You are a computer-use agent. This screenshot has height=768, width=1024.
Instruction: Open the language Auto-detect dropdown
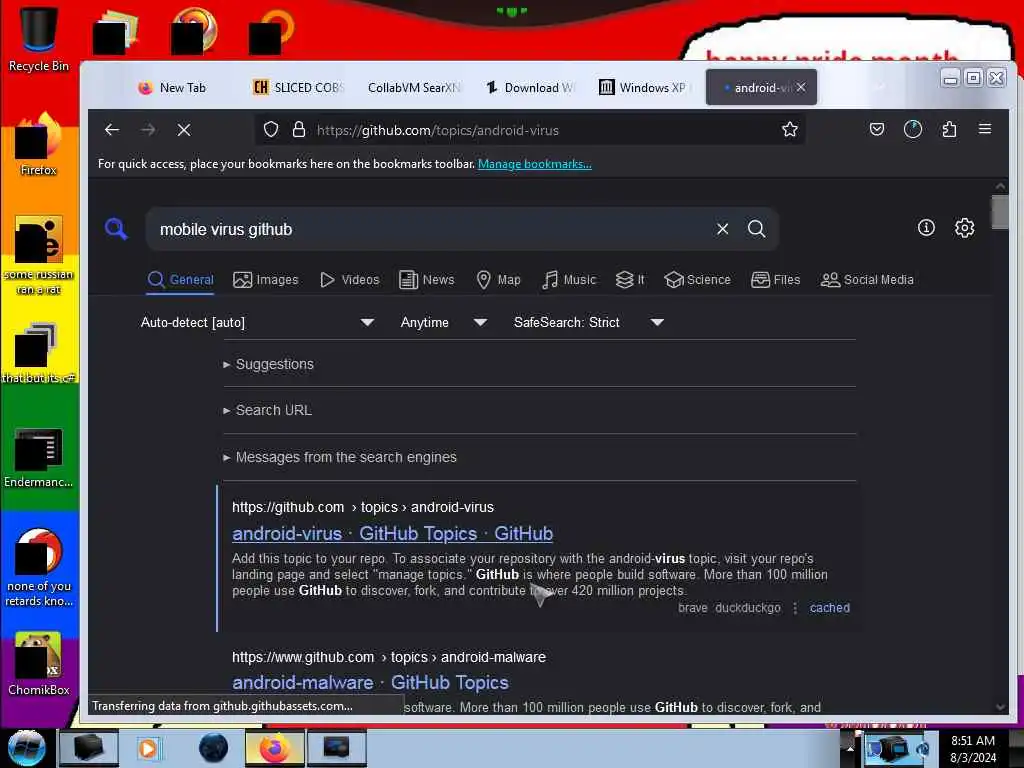pos(257,322)
